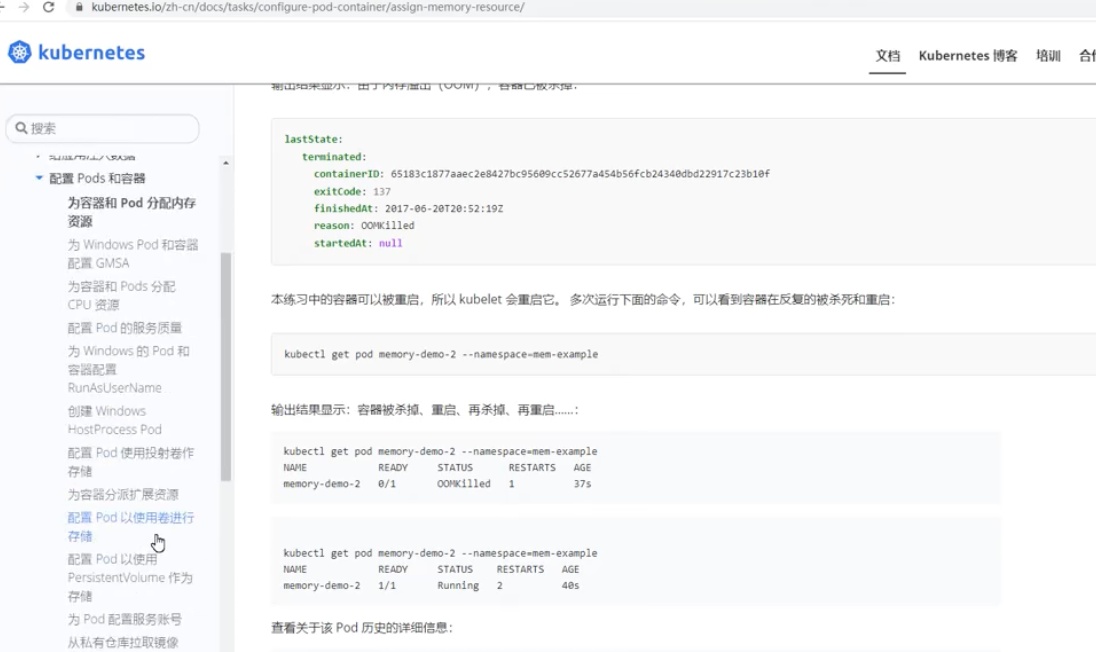Click the reason value OOMKilled in YAML

pyautogui.click(x=387, y=226)
